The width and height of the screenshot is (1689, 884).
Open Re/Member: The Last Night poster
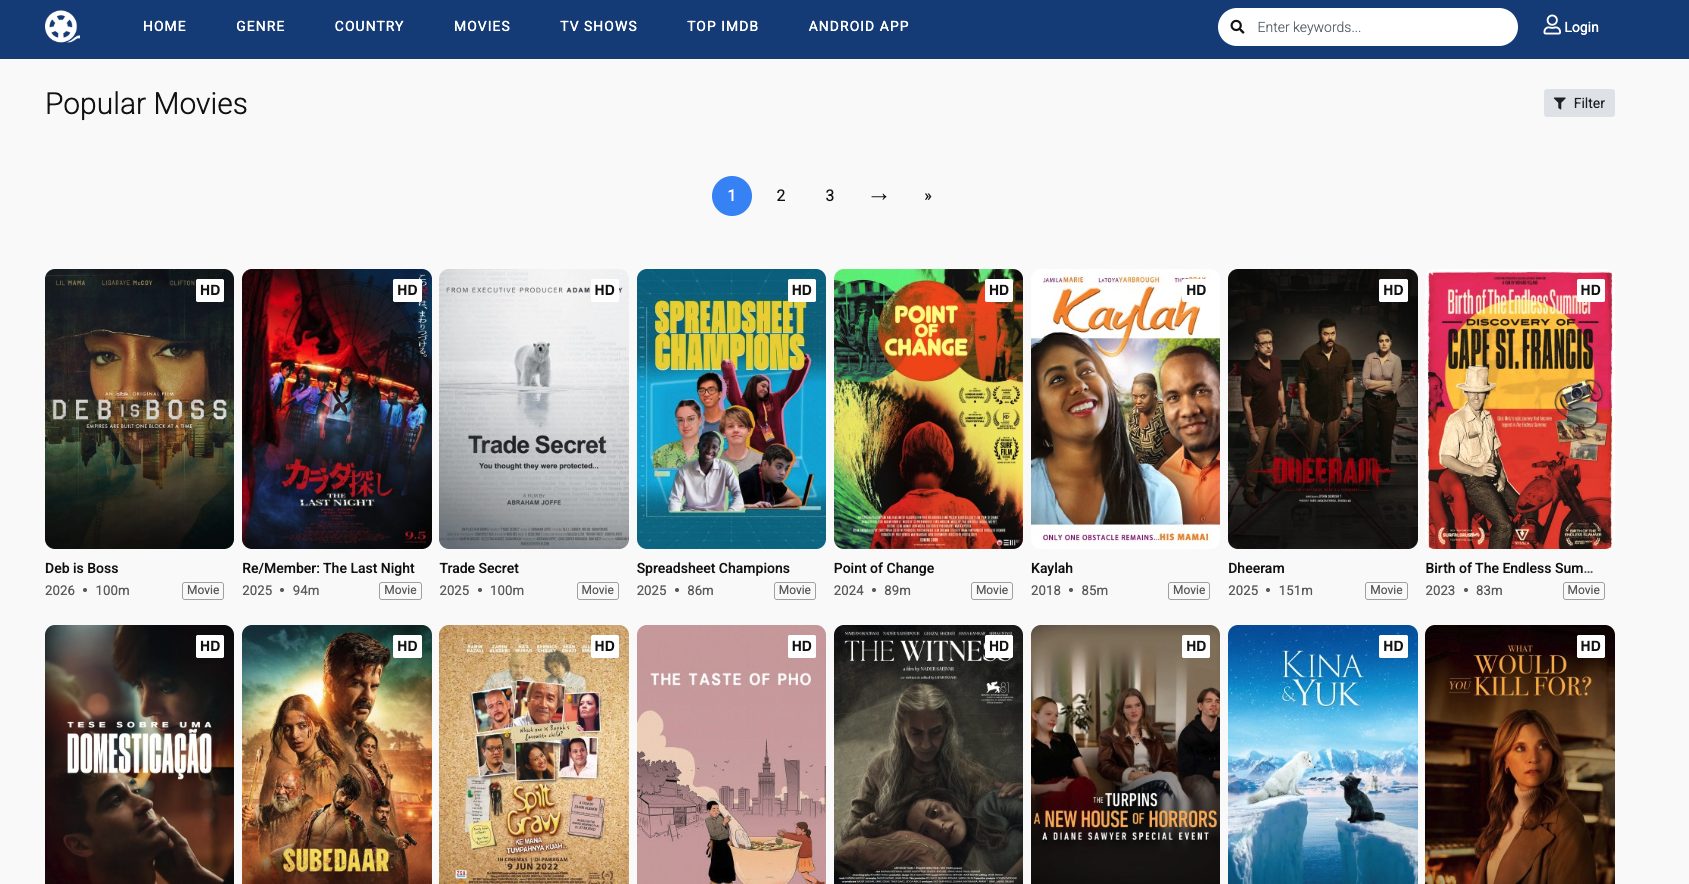pos(337,409)
